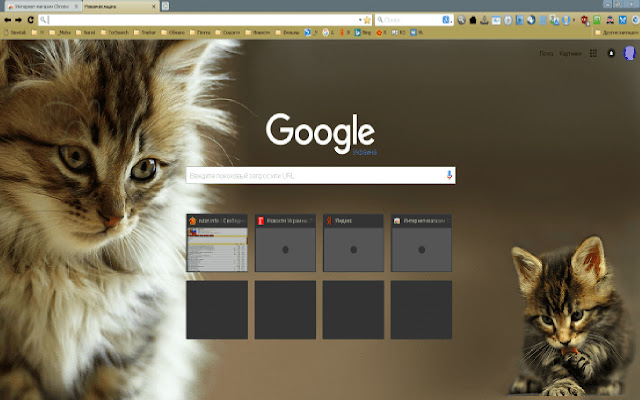Open the VK bookmark icon
640x400 pixels.
416,32
